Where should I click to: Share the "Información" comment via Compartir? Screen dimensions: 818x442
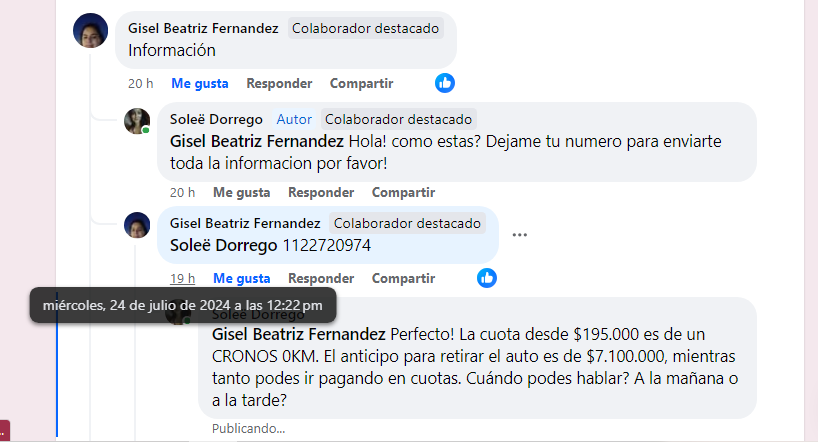[x=361, y=84]
